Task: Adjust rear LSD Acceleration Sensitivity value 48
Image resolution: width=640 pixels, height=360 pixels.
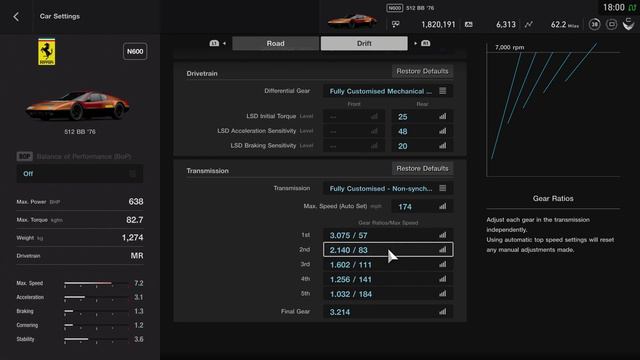Action: (422, 131)
